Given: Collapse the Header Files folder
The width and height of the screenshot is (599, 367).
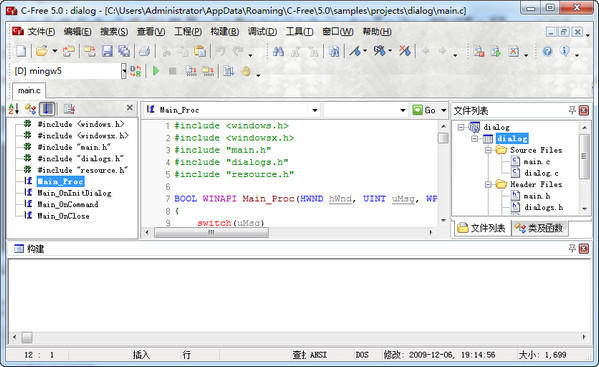Looking at the screenshot, I should pos(488,184).
